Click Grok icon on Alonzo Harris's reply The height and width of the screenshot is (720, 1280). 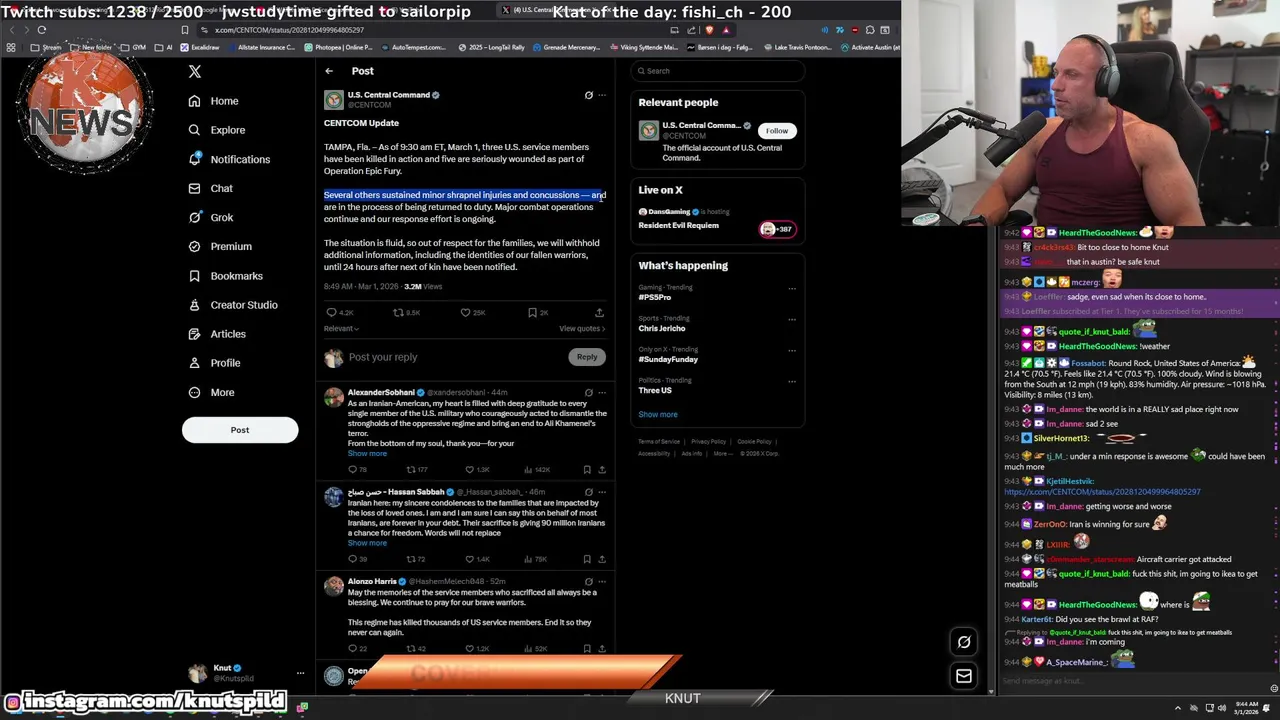(x=588, y=581)
